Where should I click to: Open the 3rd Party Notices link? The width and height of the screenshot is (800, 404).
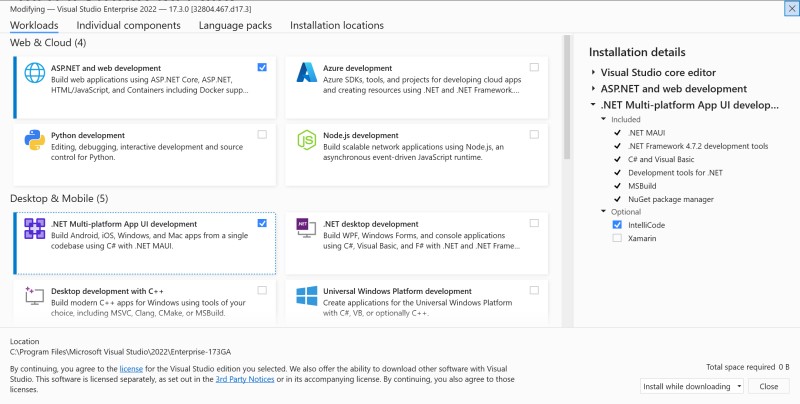[245, 379]
